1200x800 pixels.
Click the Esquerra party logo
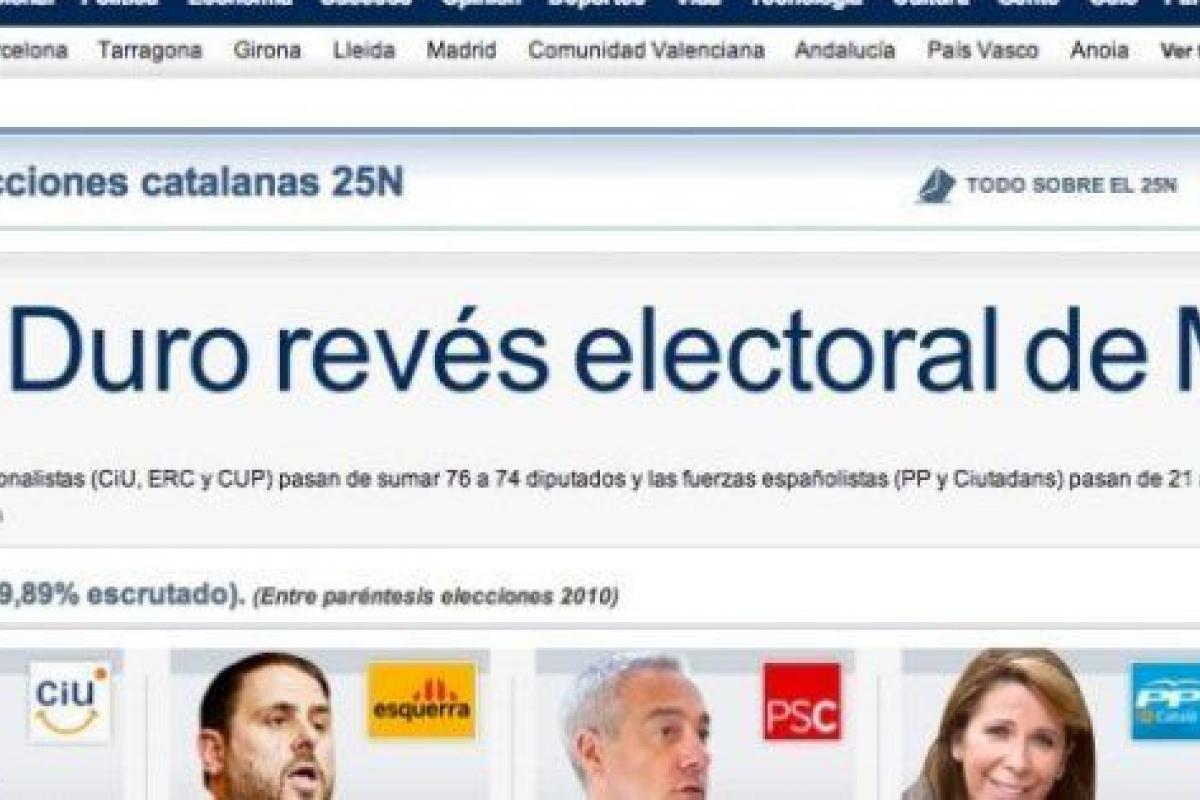tap(422, 700)
